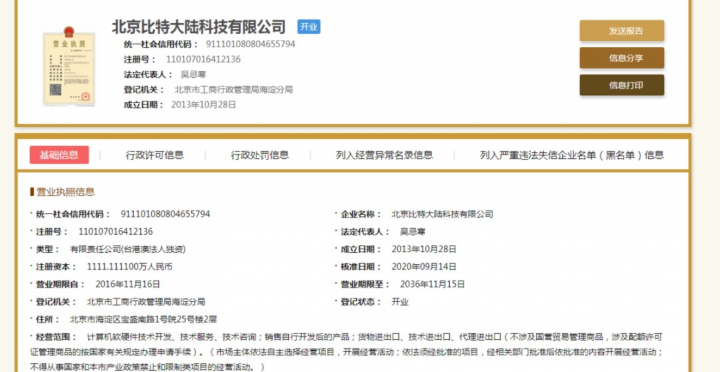The width and height of the screenshot is (720, 372).
Task: Go to 列入经营异常名录信息 tab
Action: (x=384, y=155)
